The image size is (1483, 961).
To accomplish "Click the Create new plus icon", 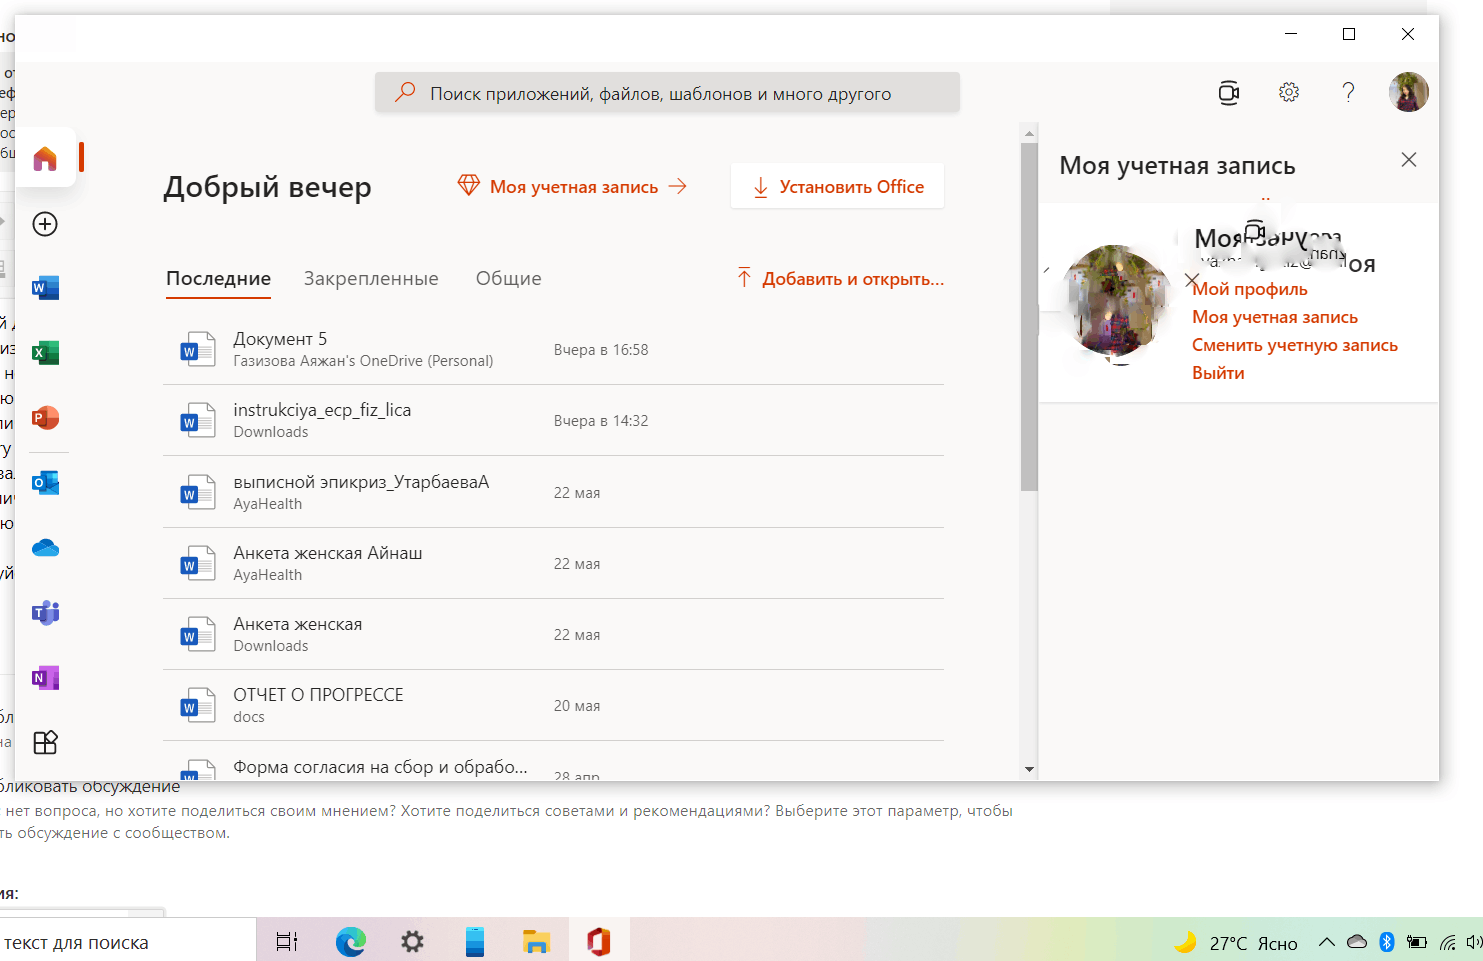I will point(45,224).
